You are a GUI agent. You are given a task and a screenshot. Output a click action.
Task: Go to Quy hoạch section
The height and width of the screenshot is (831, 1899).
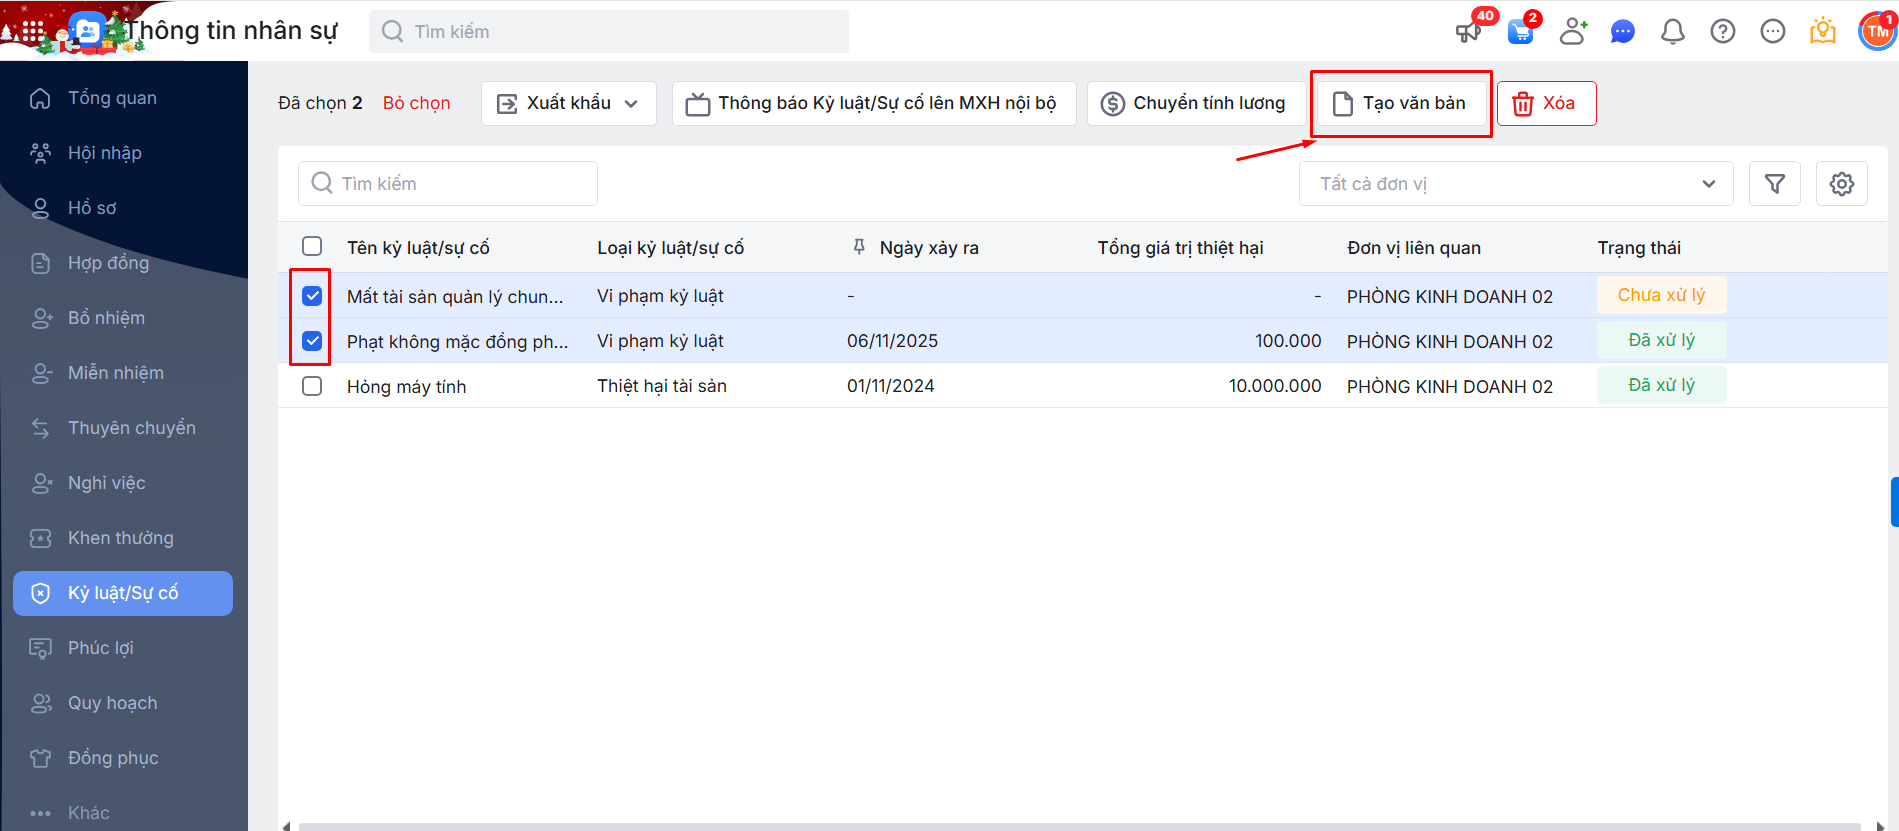pos(123,703)
